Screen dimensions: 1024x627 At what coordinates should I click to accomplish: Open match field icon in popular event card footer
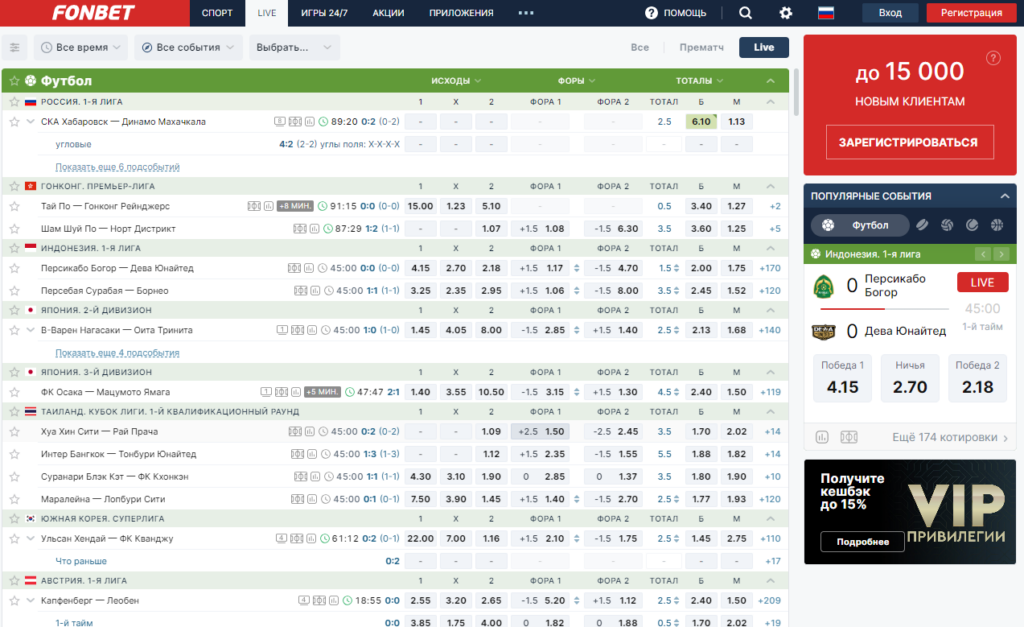[849, 437]
